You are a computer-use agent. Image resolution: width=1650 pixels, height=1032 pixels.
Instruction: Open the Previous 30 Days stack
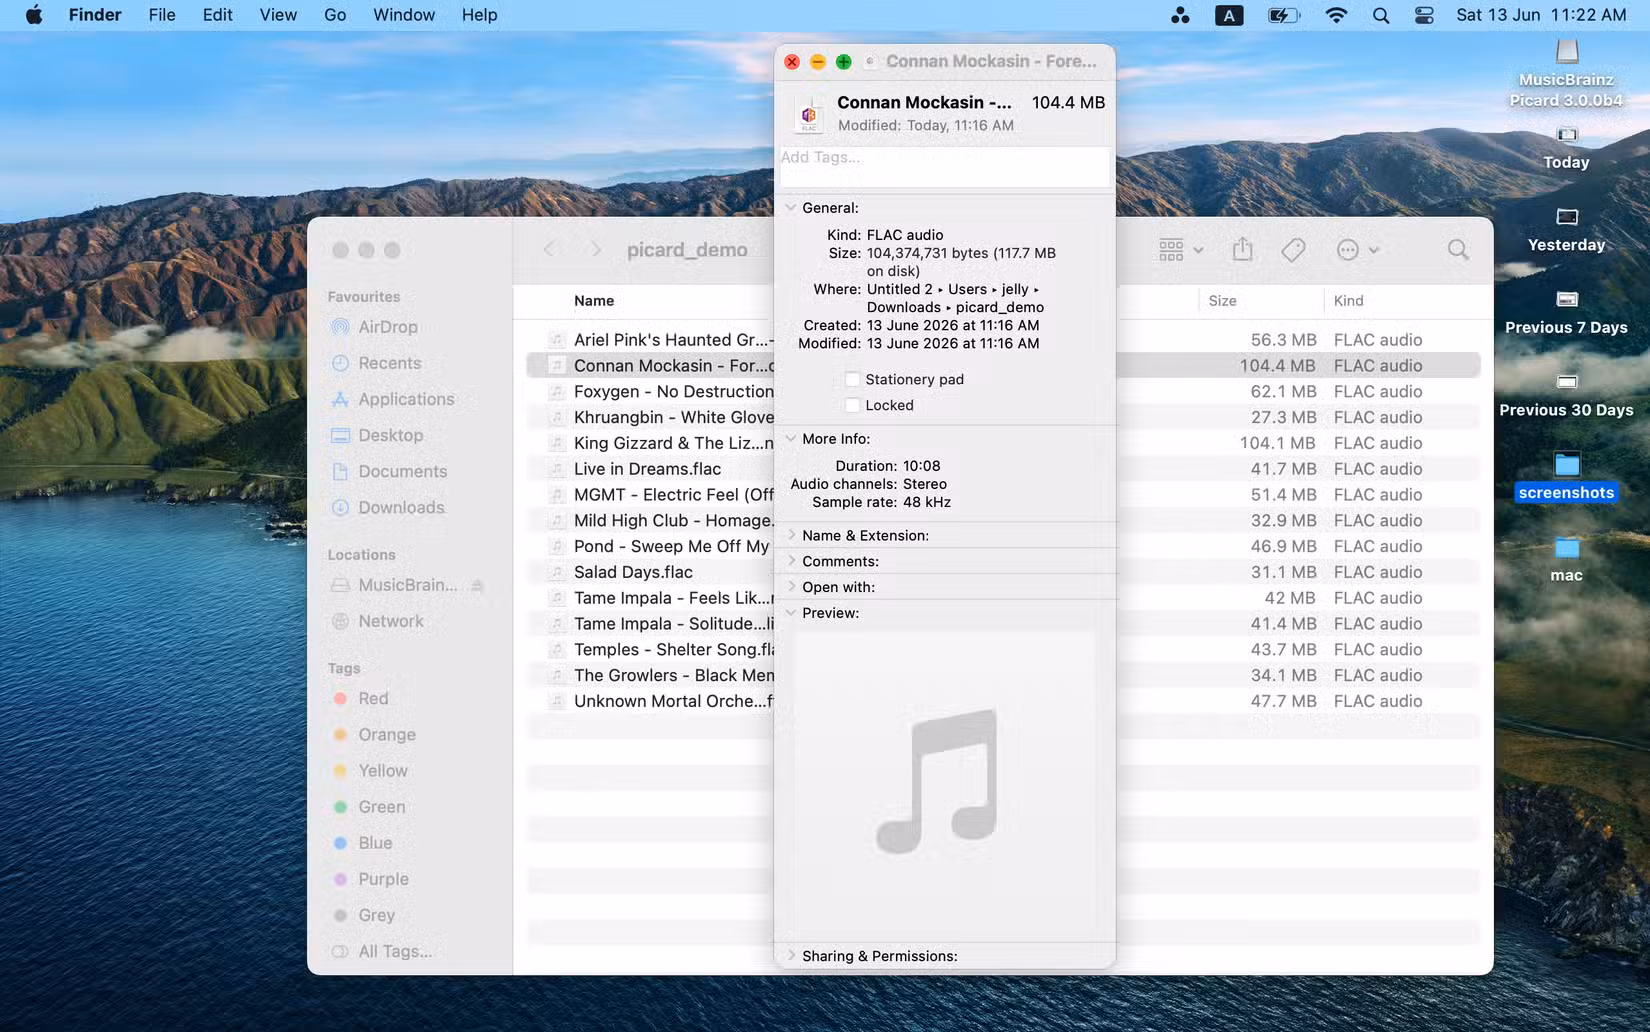[x=1566, y=395]
